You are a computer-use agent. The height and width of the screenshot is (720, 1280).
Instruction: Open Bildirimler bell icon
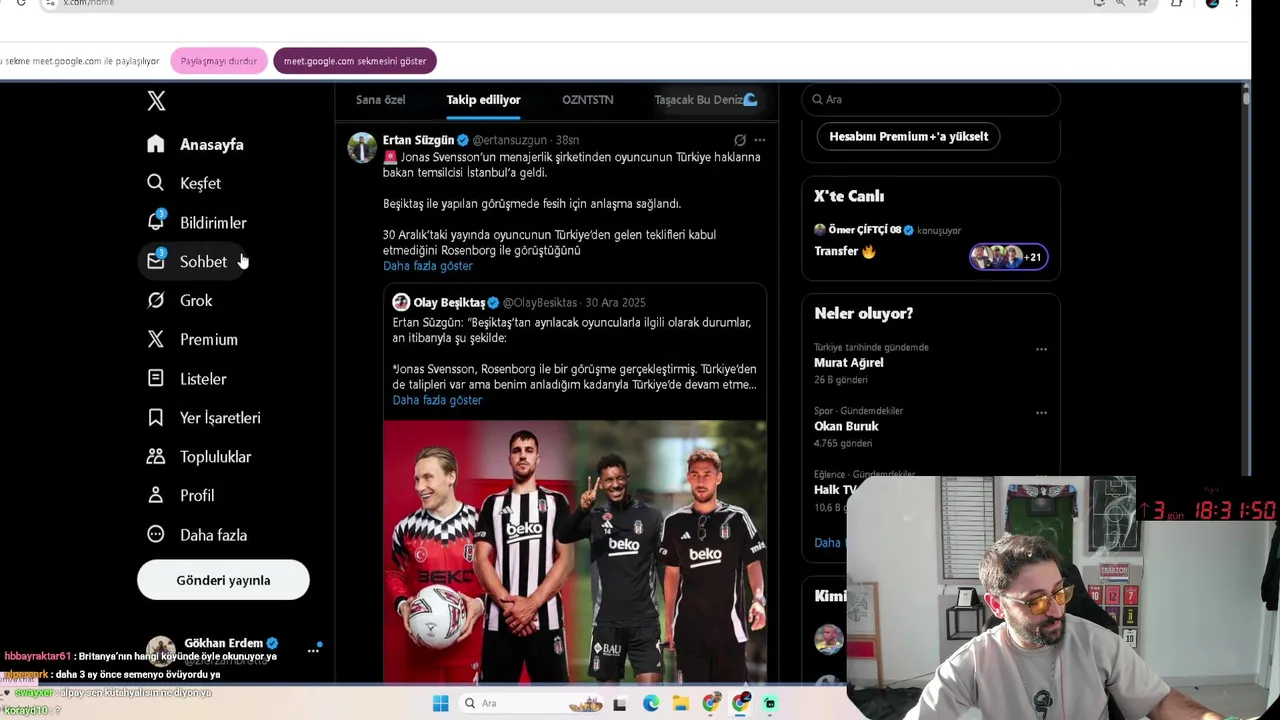pyautogui.click(x=155, y=222)
